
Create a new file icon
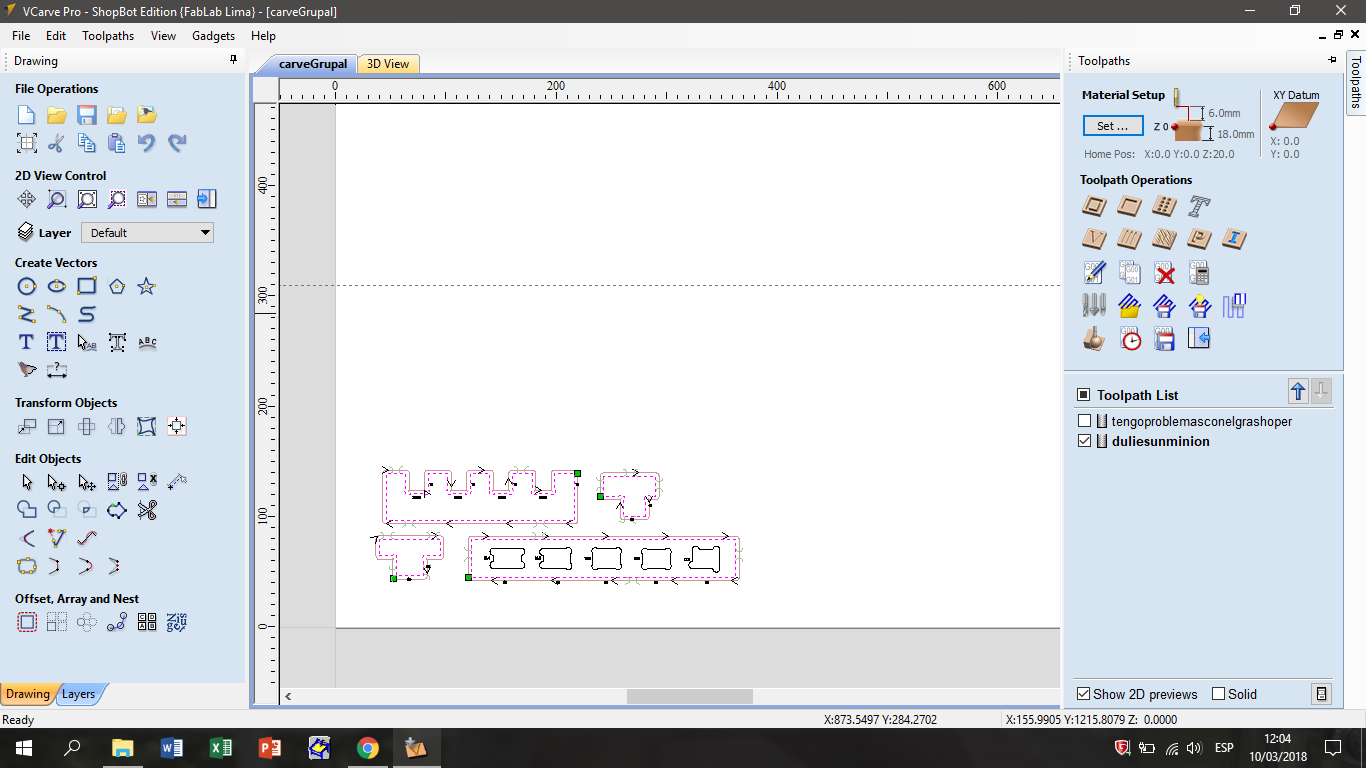(27, 115)
